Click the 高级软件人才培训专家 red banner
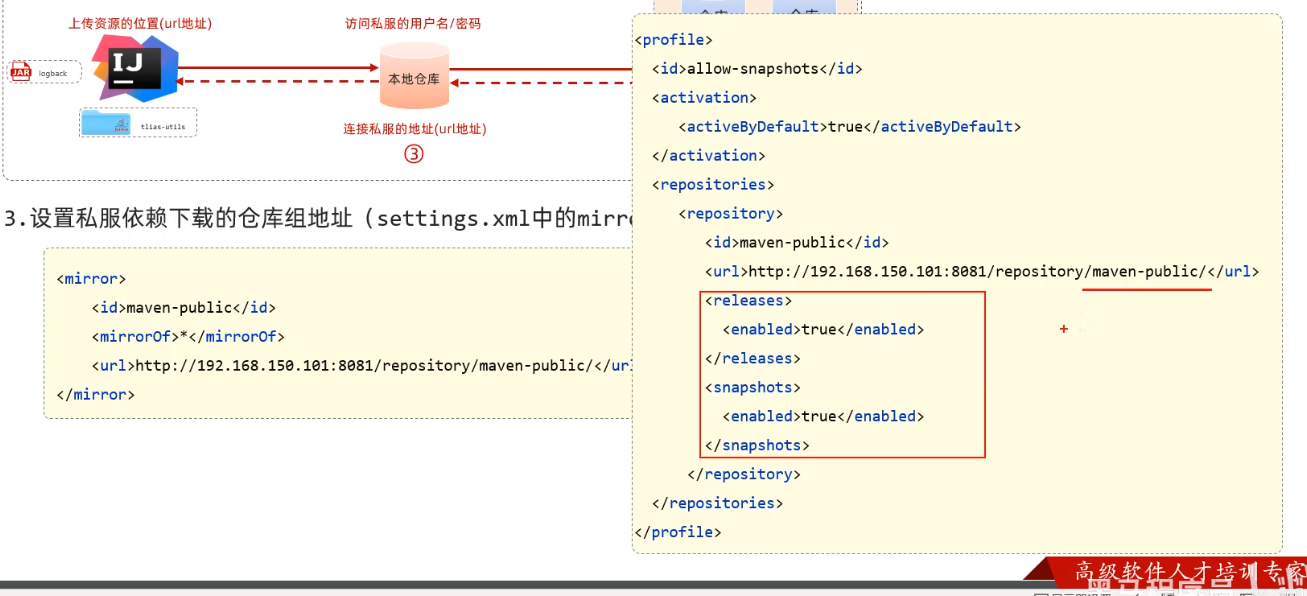Image resolution: width=1307 pixels, height=596 pixels. (x=1180, y=572)
